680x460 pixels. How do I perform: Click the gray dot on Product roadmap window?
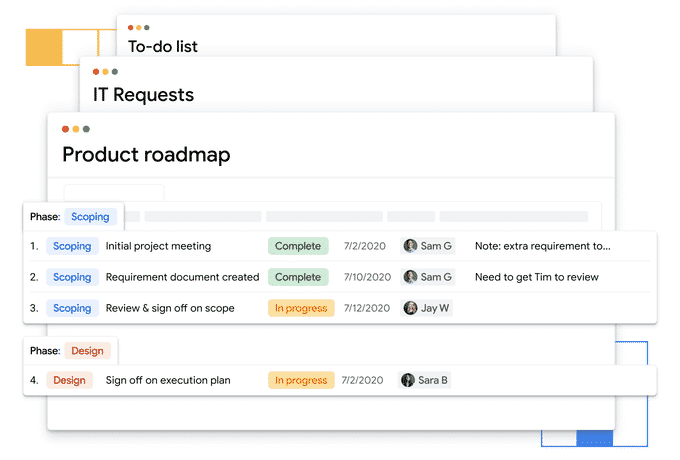[x=86, y=129]
